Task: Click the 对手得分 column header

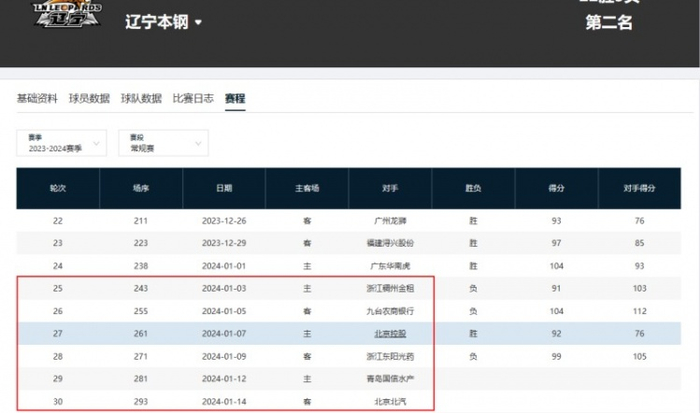Action: 639,188
